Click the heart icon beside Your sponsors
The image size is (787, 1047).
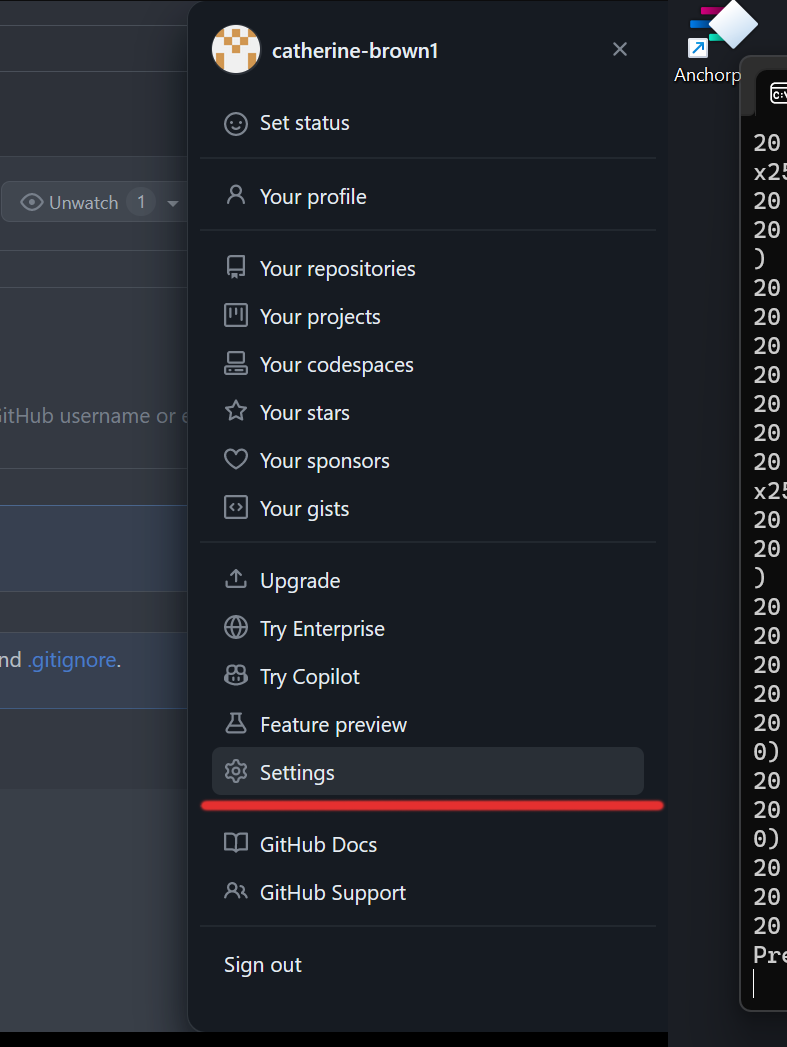pyautogui.click(x=236, y=460)
